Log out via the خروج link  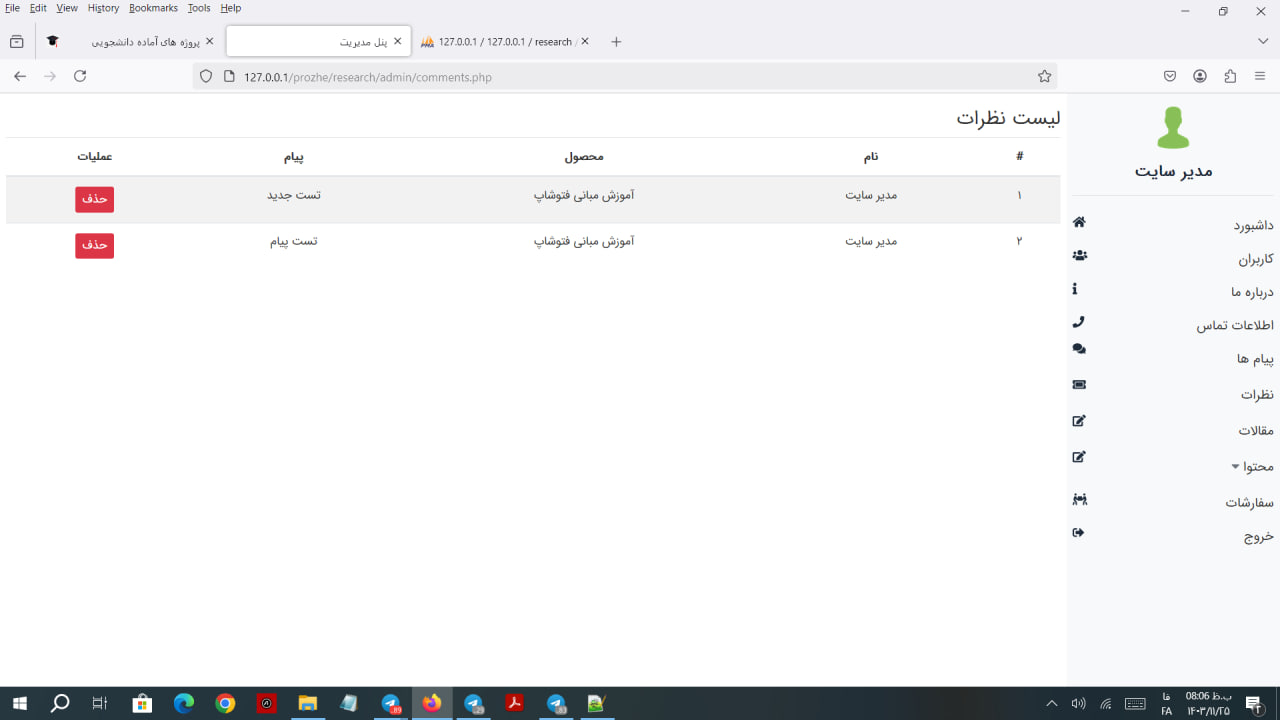pyautogui.click(x=1259, y=537)
